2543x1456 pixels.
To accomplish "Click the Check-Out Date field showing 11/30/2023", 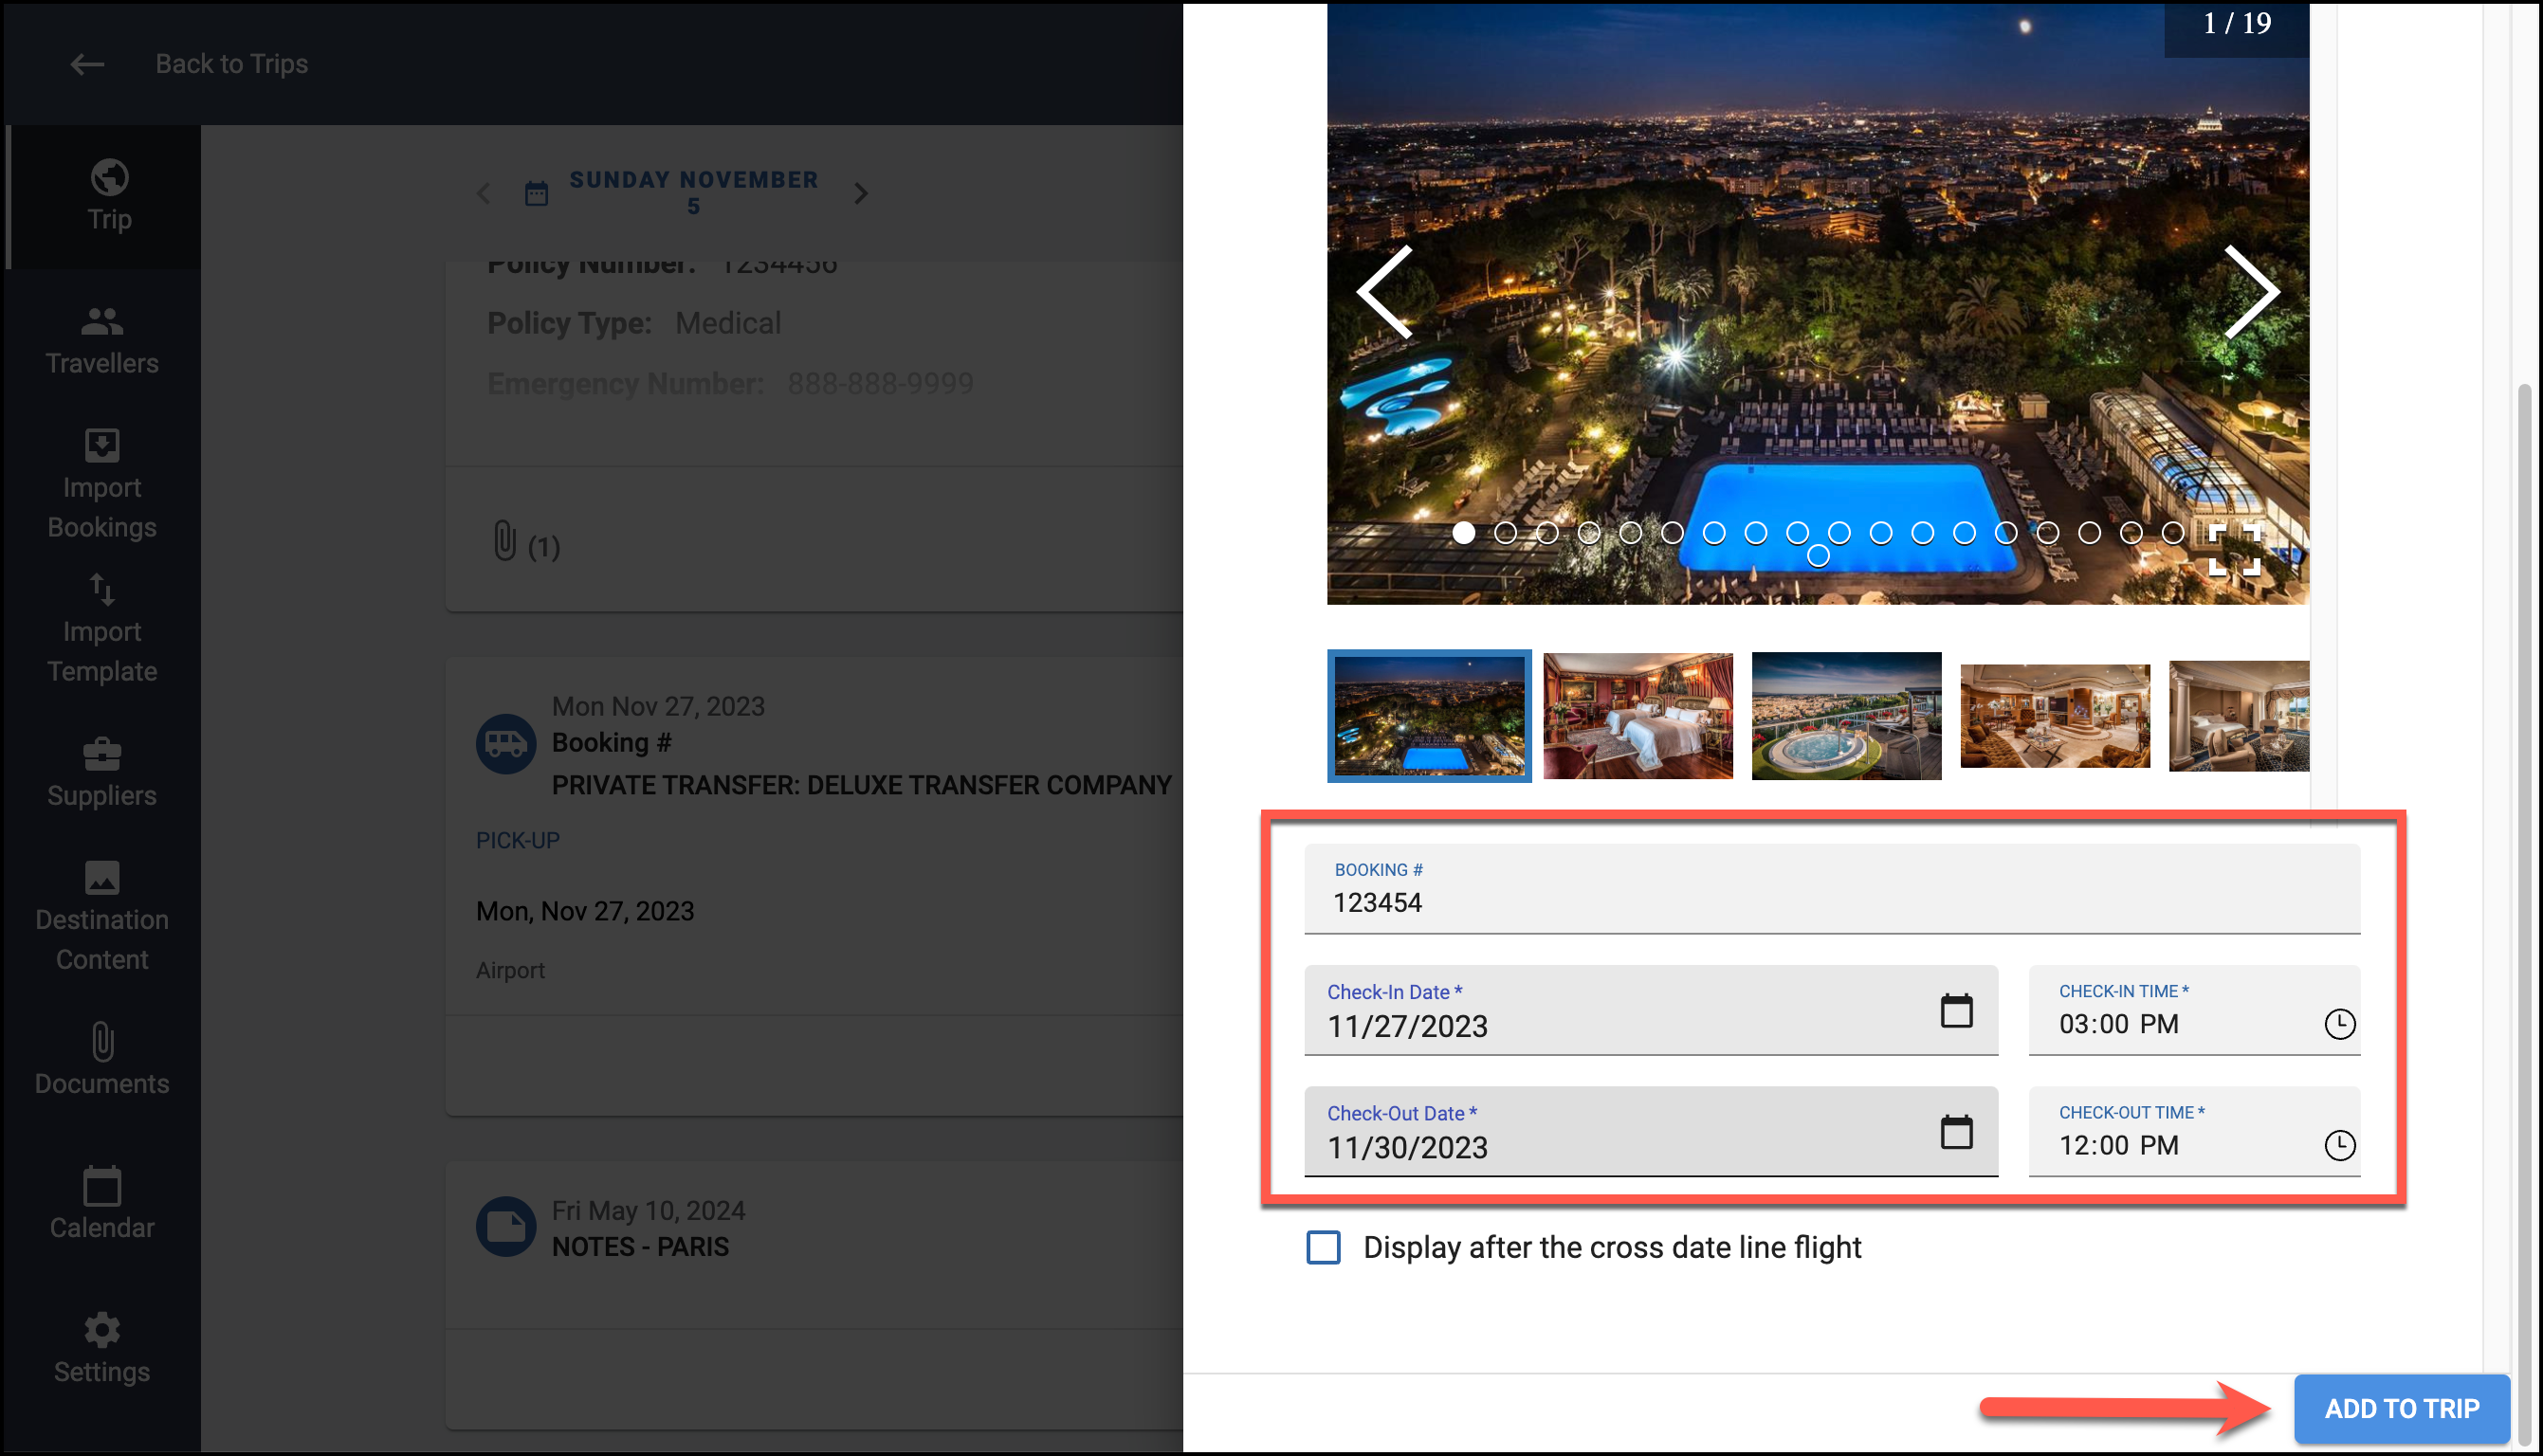I will tap(1651, 1131).
